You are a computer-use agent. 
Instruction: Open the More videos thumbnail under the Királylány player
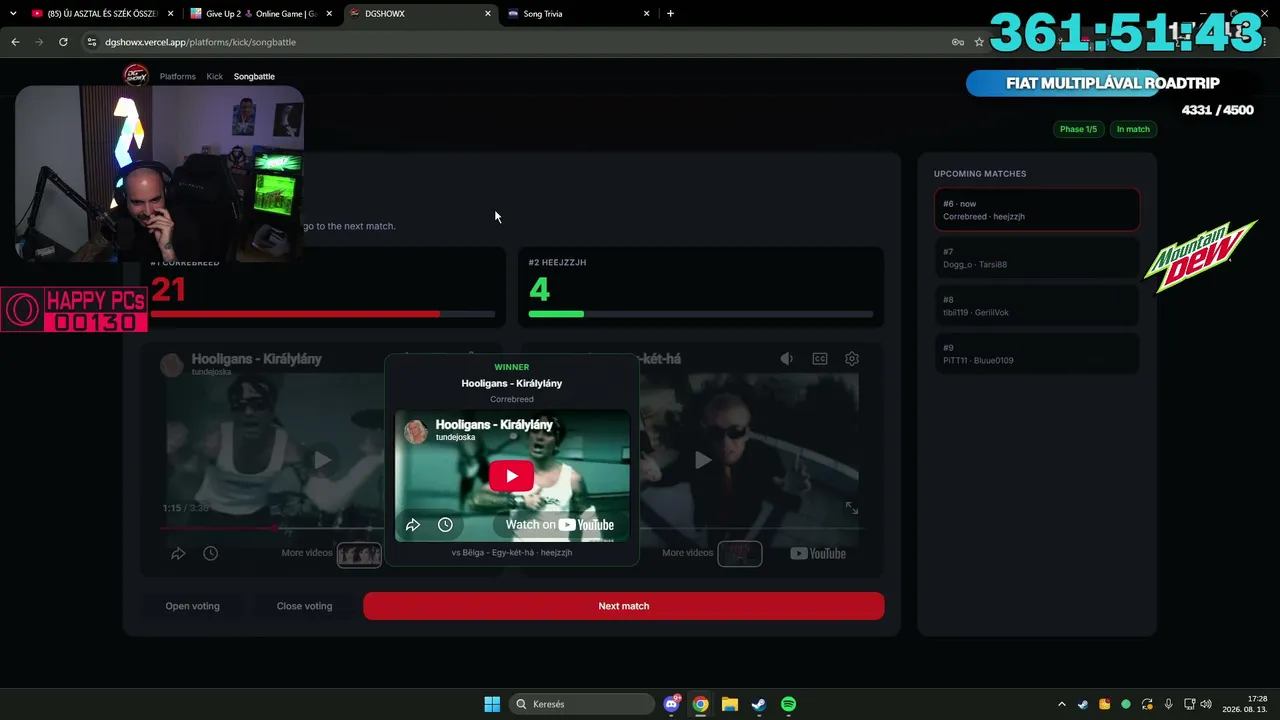point(359,554)
